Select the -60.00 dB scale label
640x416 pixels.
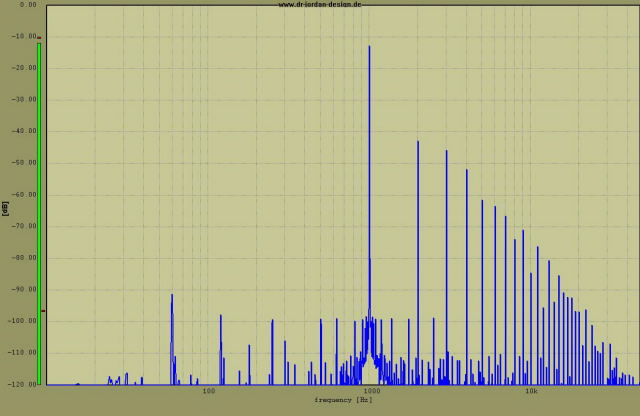tap(23, 195)
